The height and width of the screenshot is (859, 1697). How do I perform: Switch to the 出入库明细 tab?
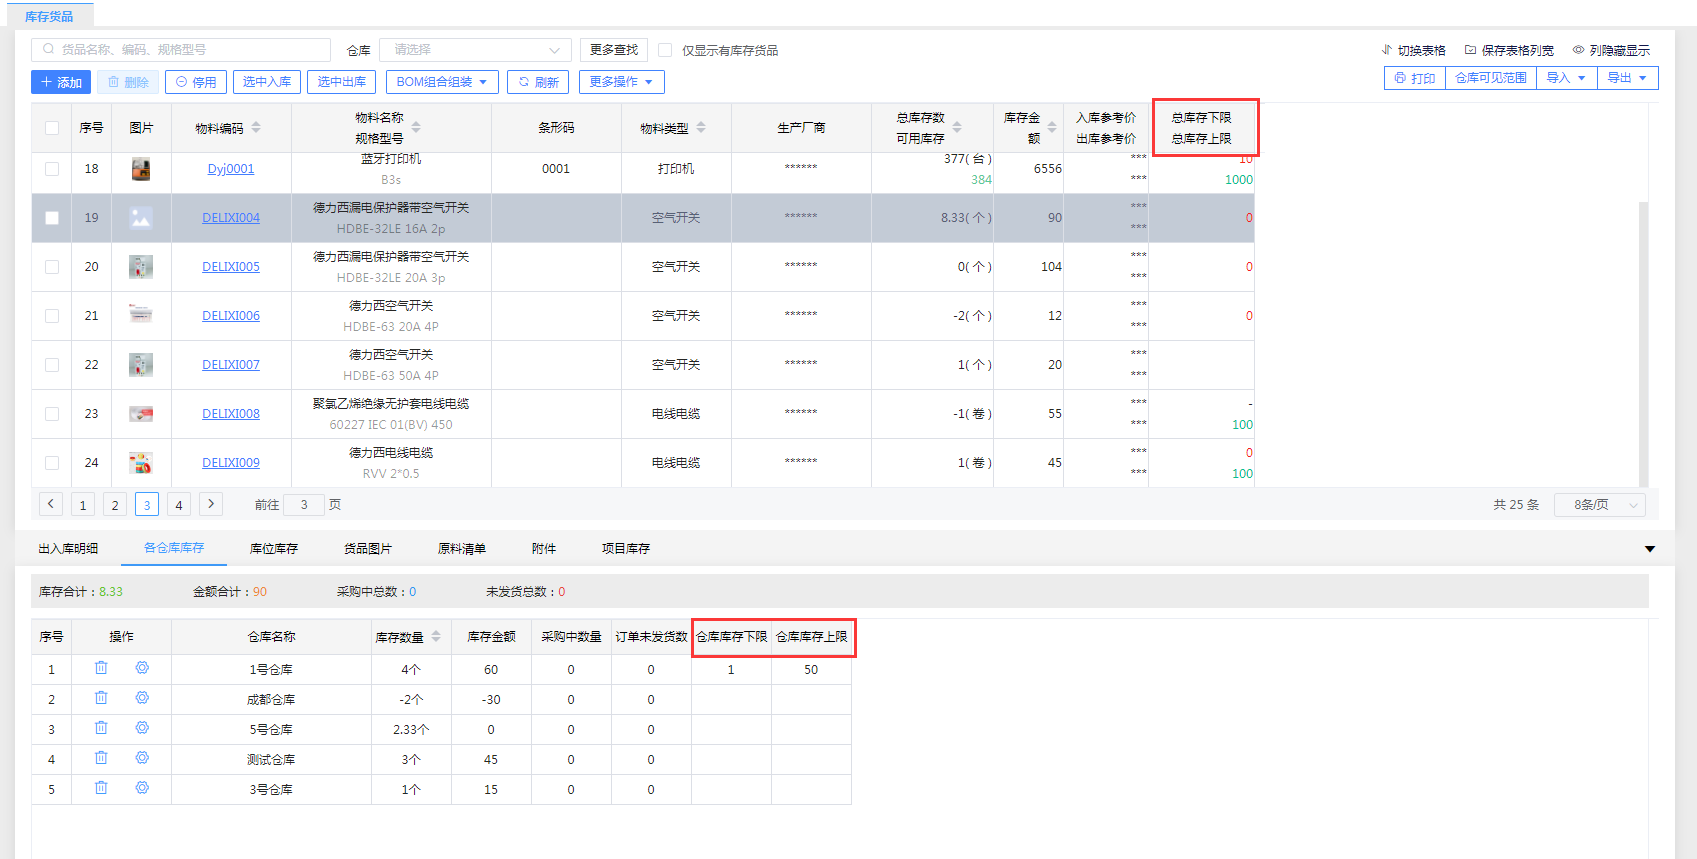tap(68, 549)
